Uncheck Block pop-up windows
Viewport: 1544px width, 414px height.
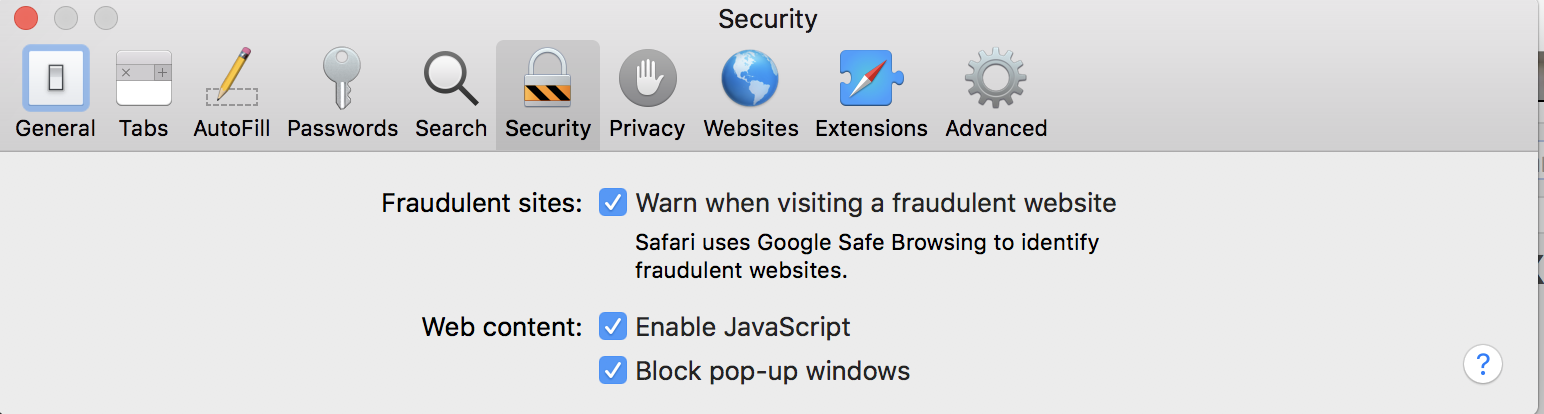point(613,371)
